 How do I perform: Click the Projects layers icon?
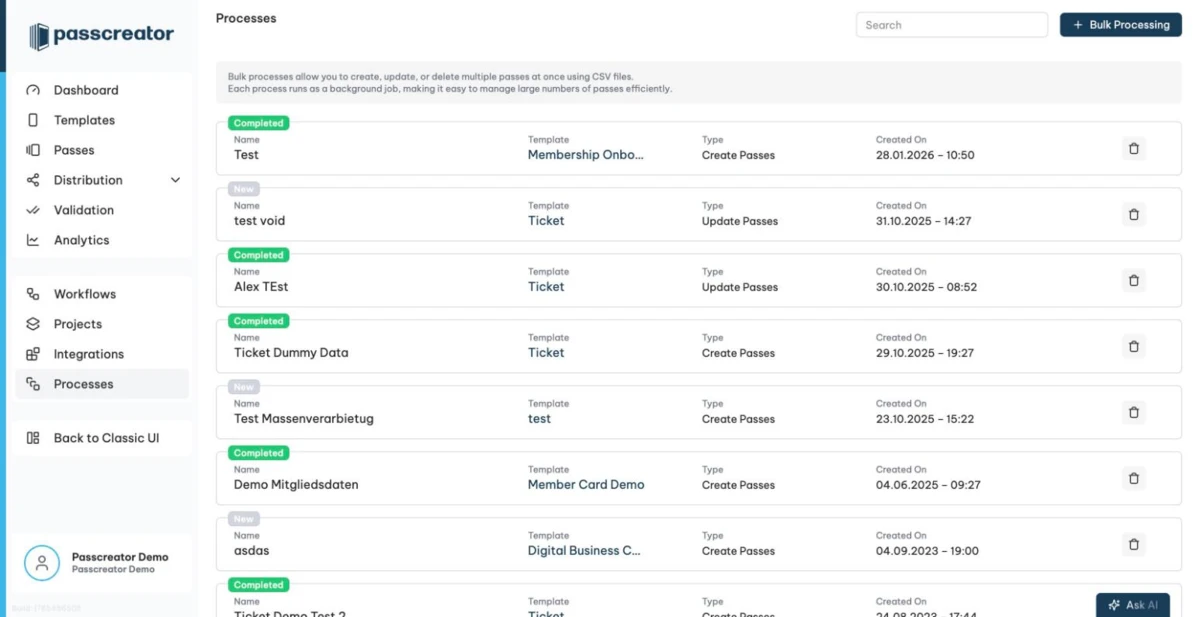pyautogui.click(x=33, y=324)
